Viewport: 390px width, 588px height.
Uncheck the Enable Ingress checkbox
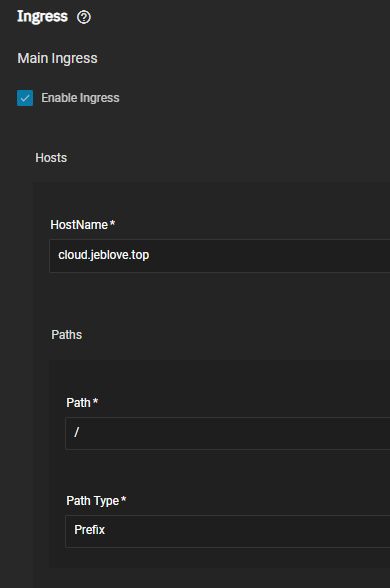click(25, 98)
